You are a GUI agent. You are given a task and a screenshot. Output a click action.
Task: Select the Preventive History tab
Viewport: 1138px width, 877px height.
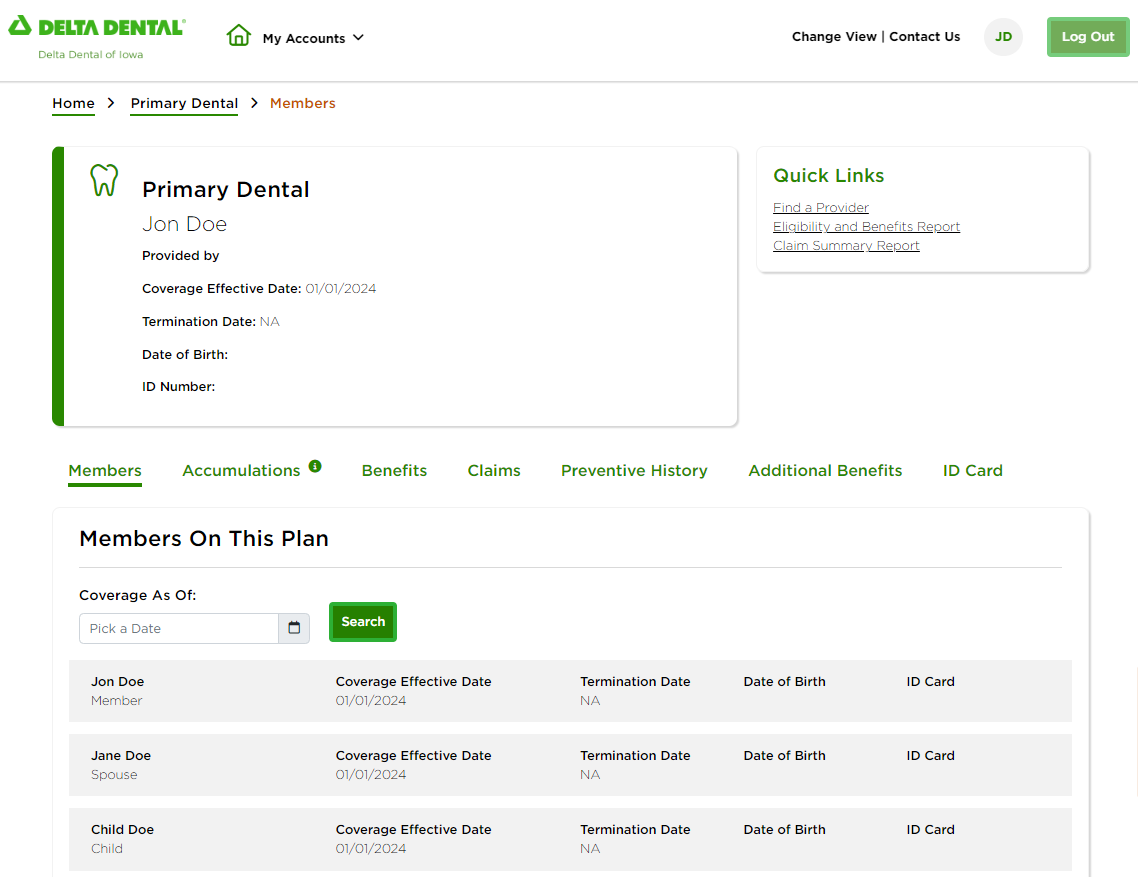coord(634,471)
